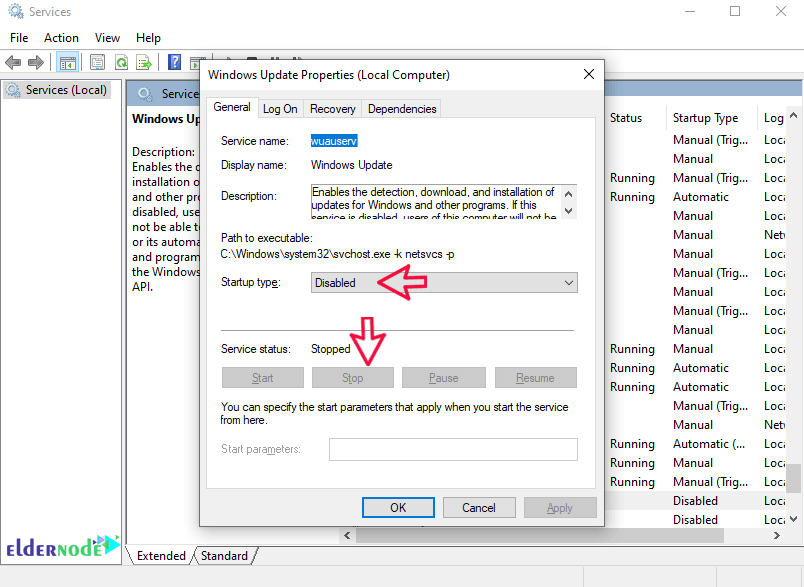Screen dimensions: 804x587
Task: Switch to the Standard view tab
Action: coord(225,556)
